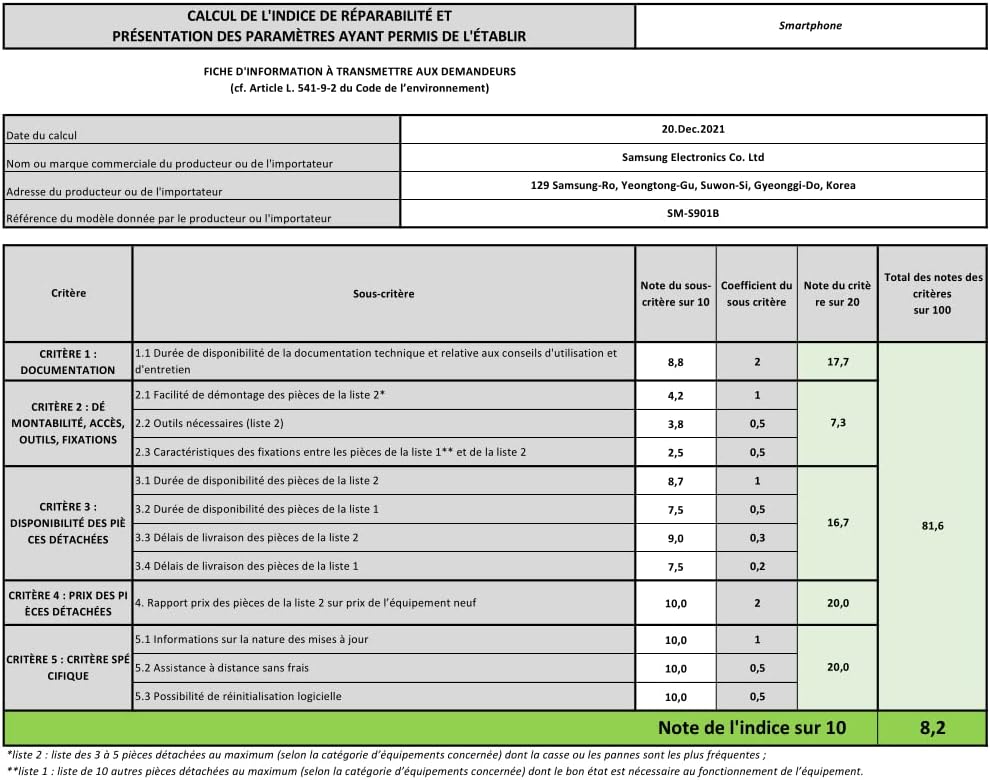990x780 pixels.
Task: Click the Critère 4 Prix des pièces header
Action: coord(68,603)
